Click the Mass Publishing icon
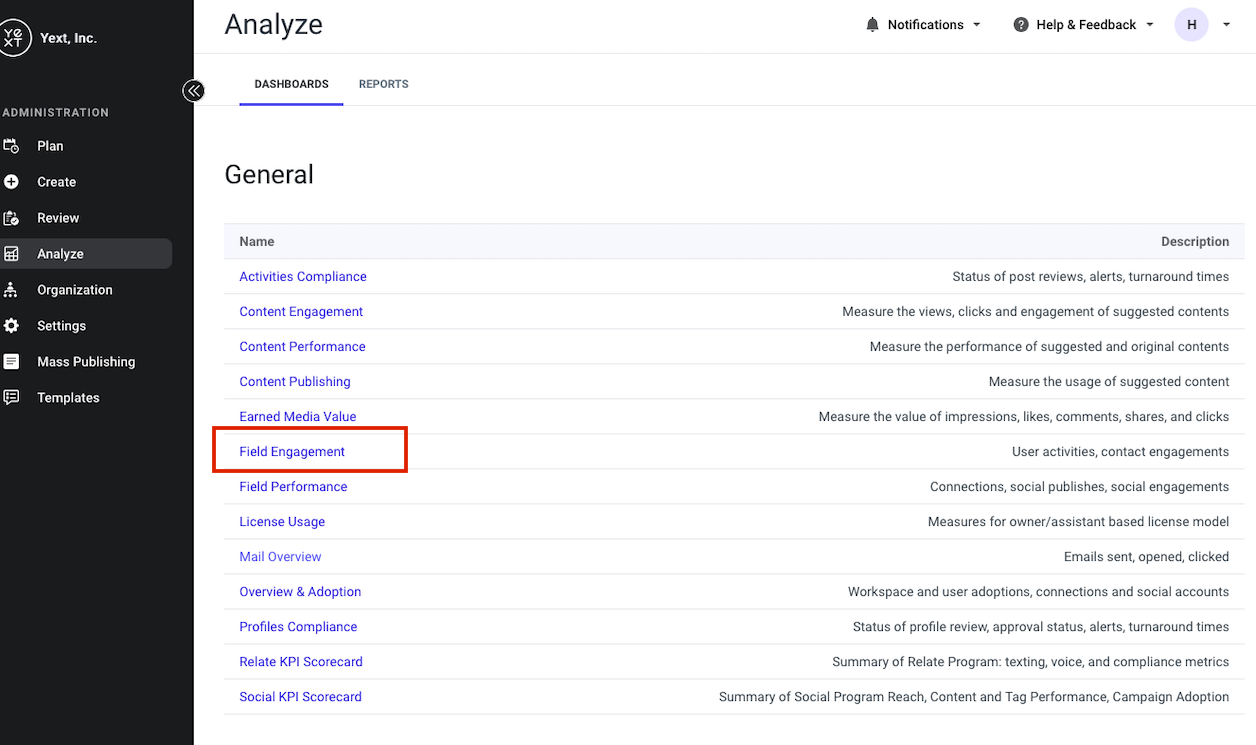Screen dimensions: 1256x745 point(11,362)
